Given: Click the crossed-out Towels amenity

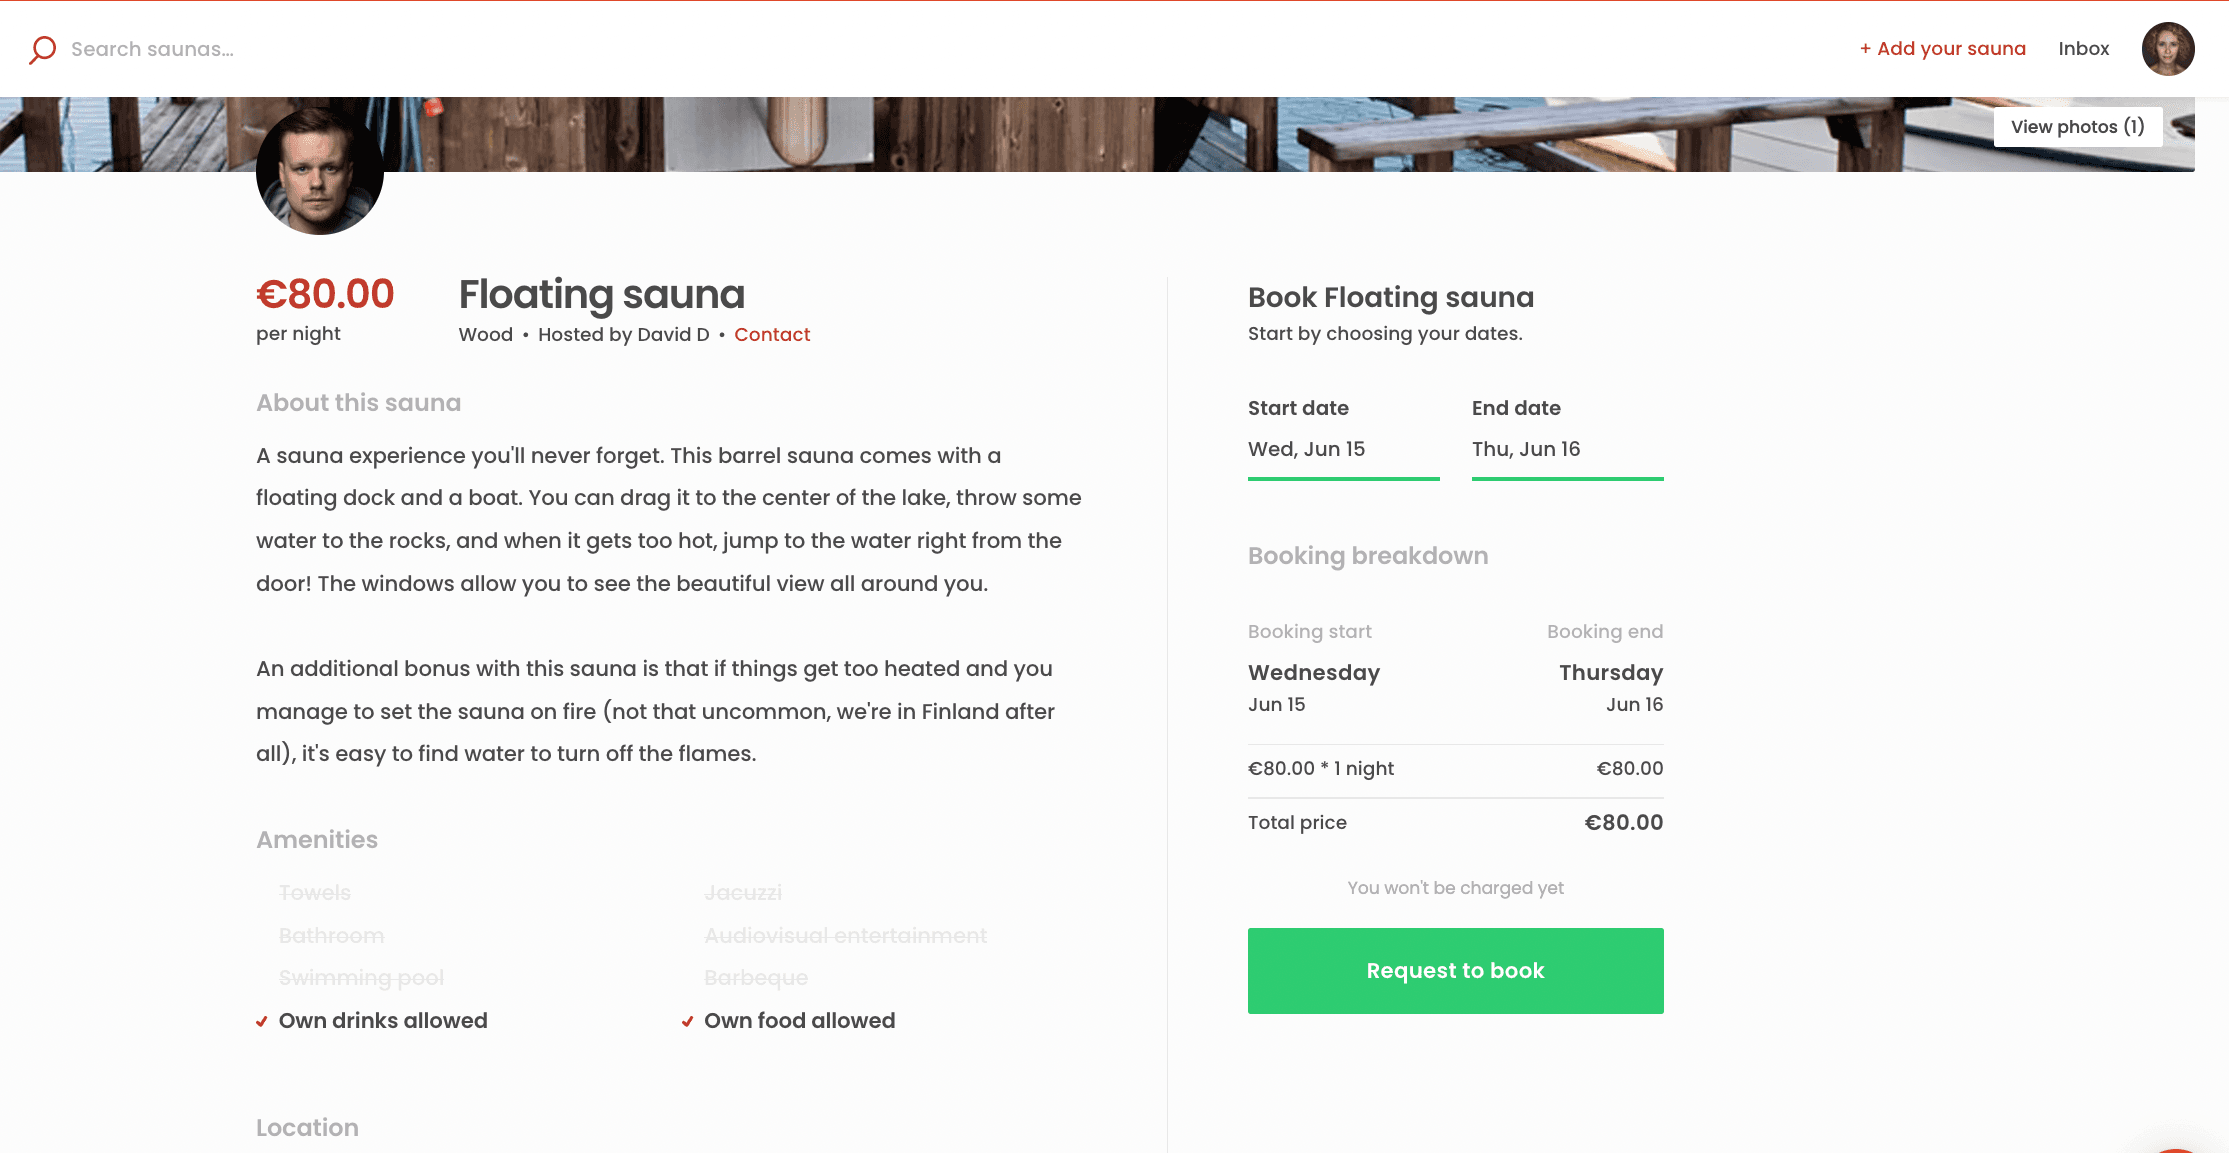Looking at the screenshot, I should pos(315,893).
